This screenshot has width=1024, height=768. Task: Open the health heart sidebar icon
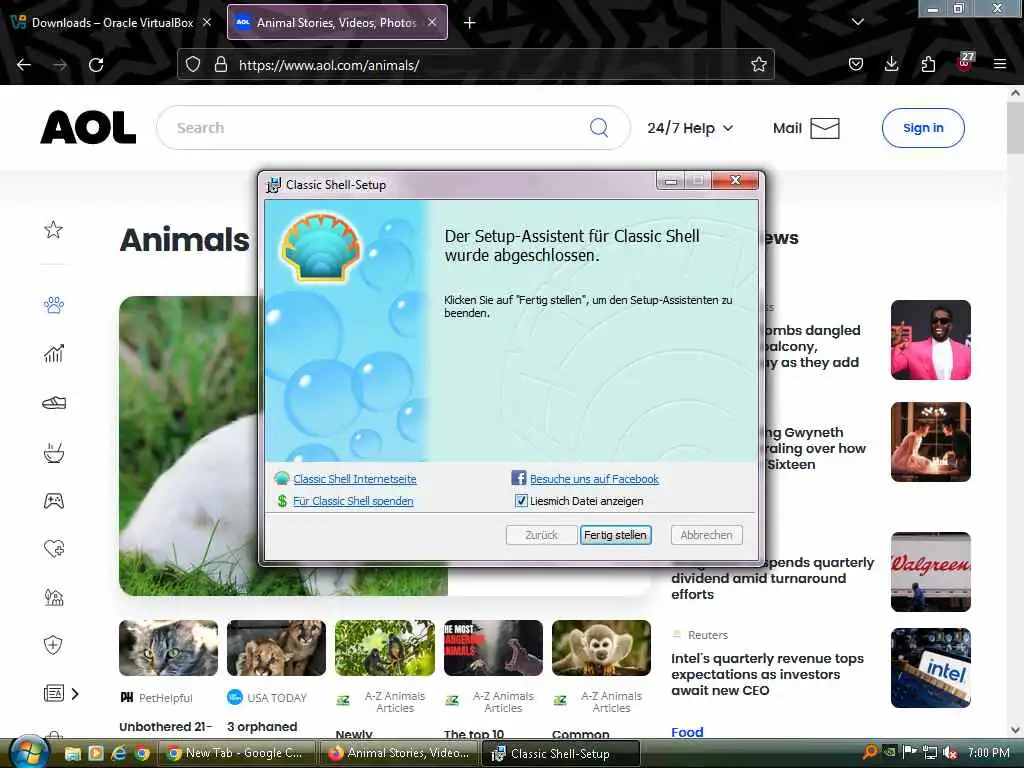tap(54, 549)
